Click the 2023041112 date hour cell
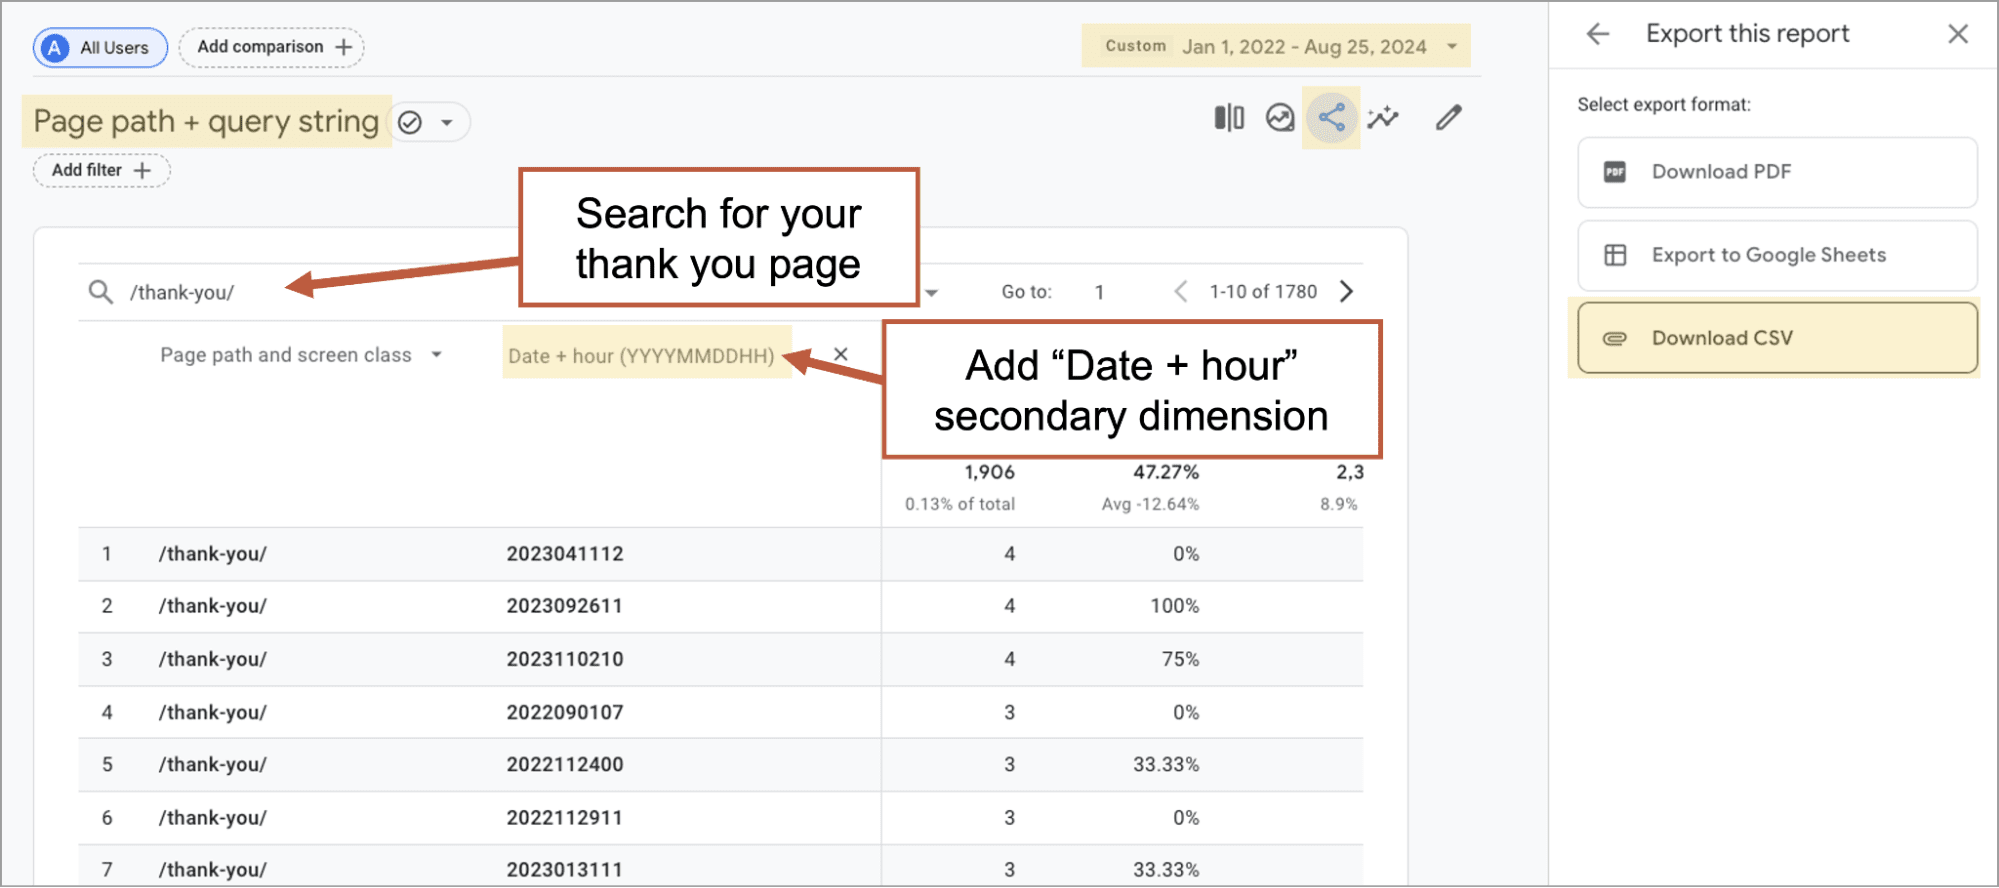Image resolution: width=1999 pixels, height=888 pixels. [x=565, y=554]
